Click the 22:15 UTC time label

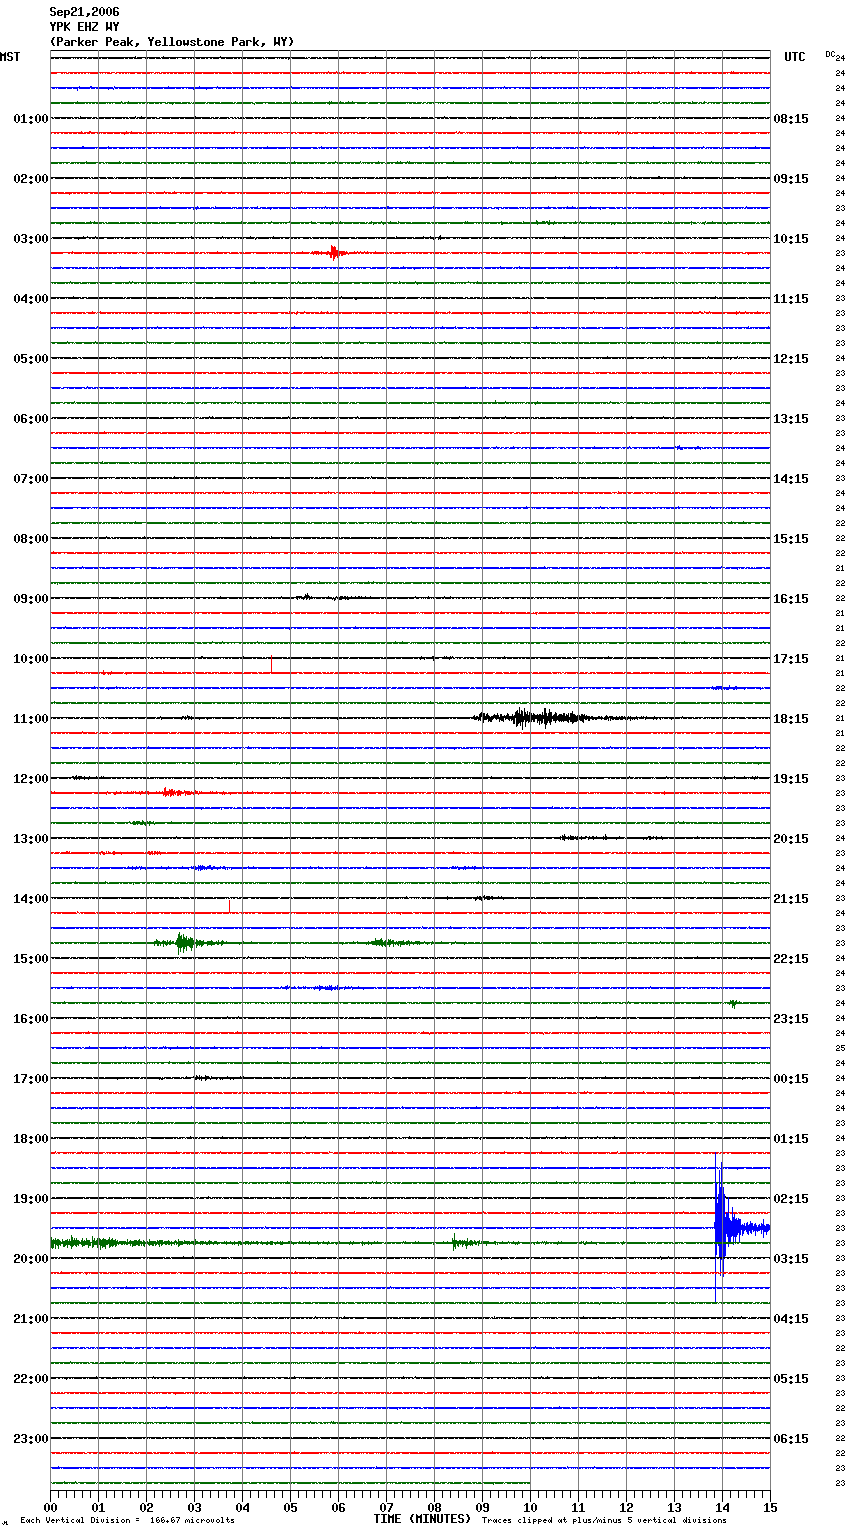point(791,959)
